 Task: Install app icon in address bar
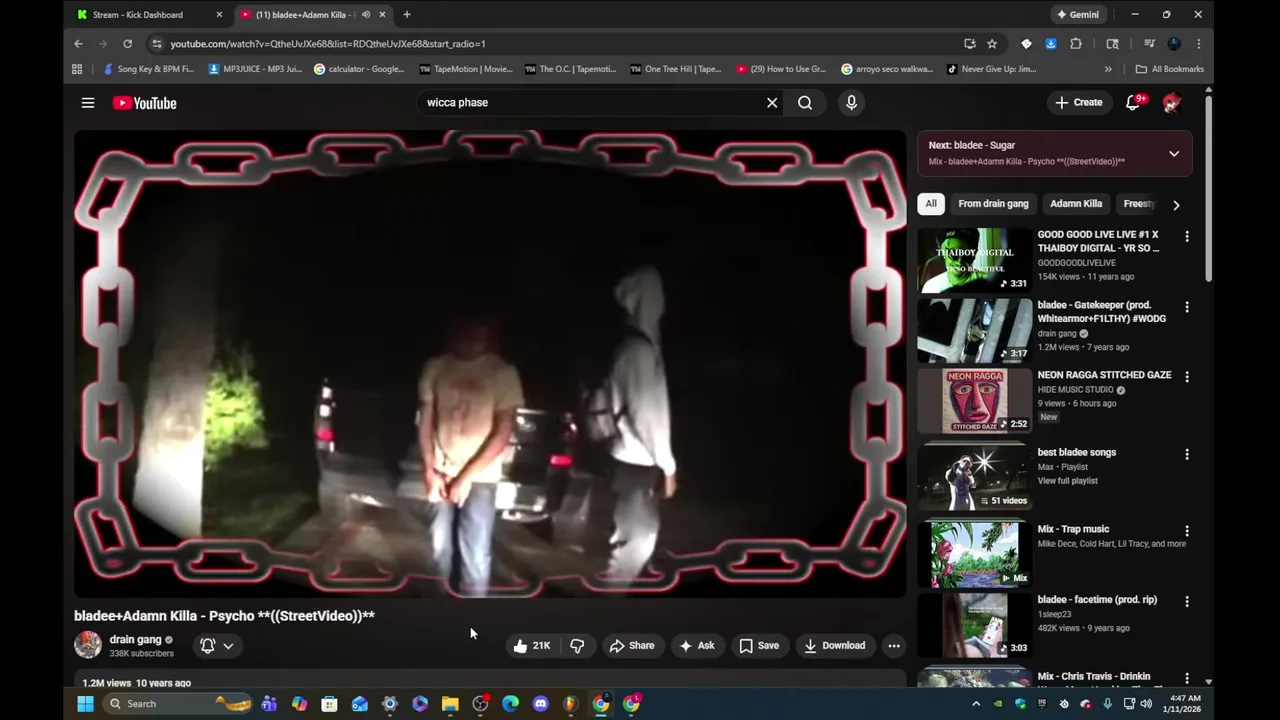tap(969, 44)
